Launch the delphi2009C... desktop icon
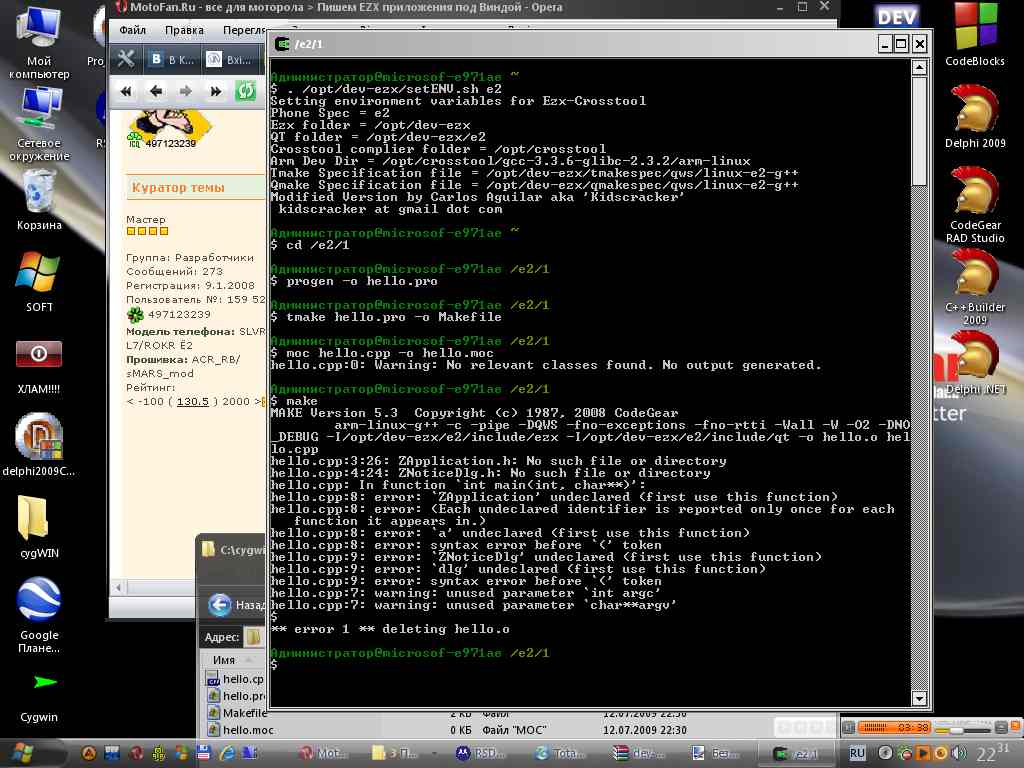Viewport: 1024px width, 768px height. tap(39, 444)
